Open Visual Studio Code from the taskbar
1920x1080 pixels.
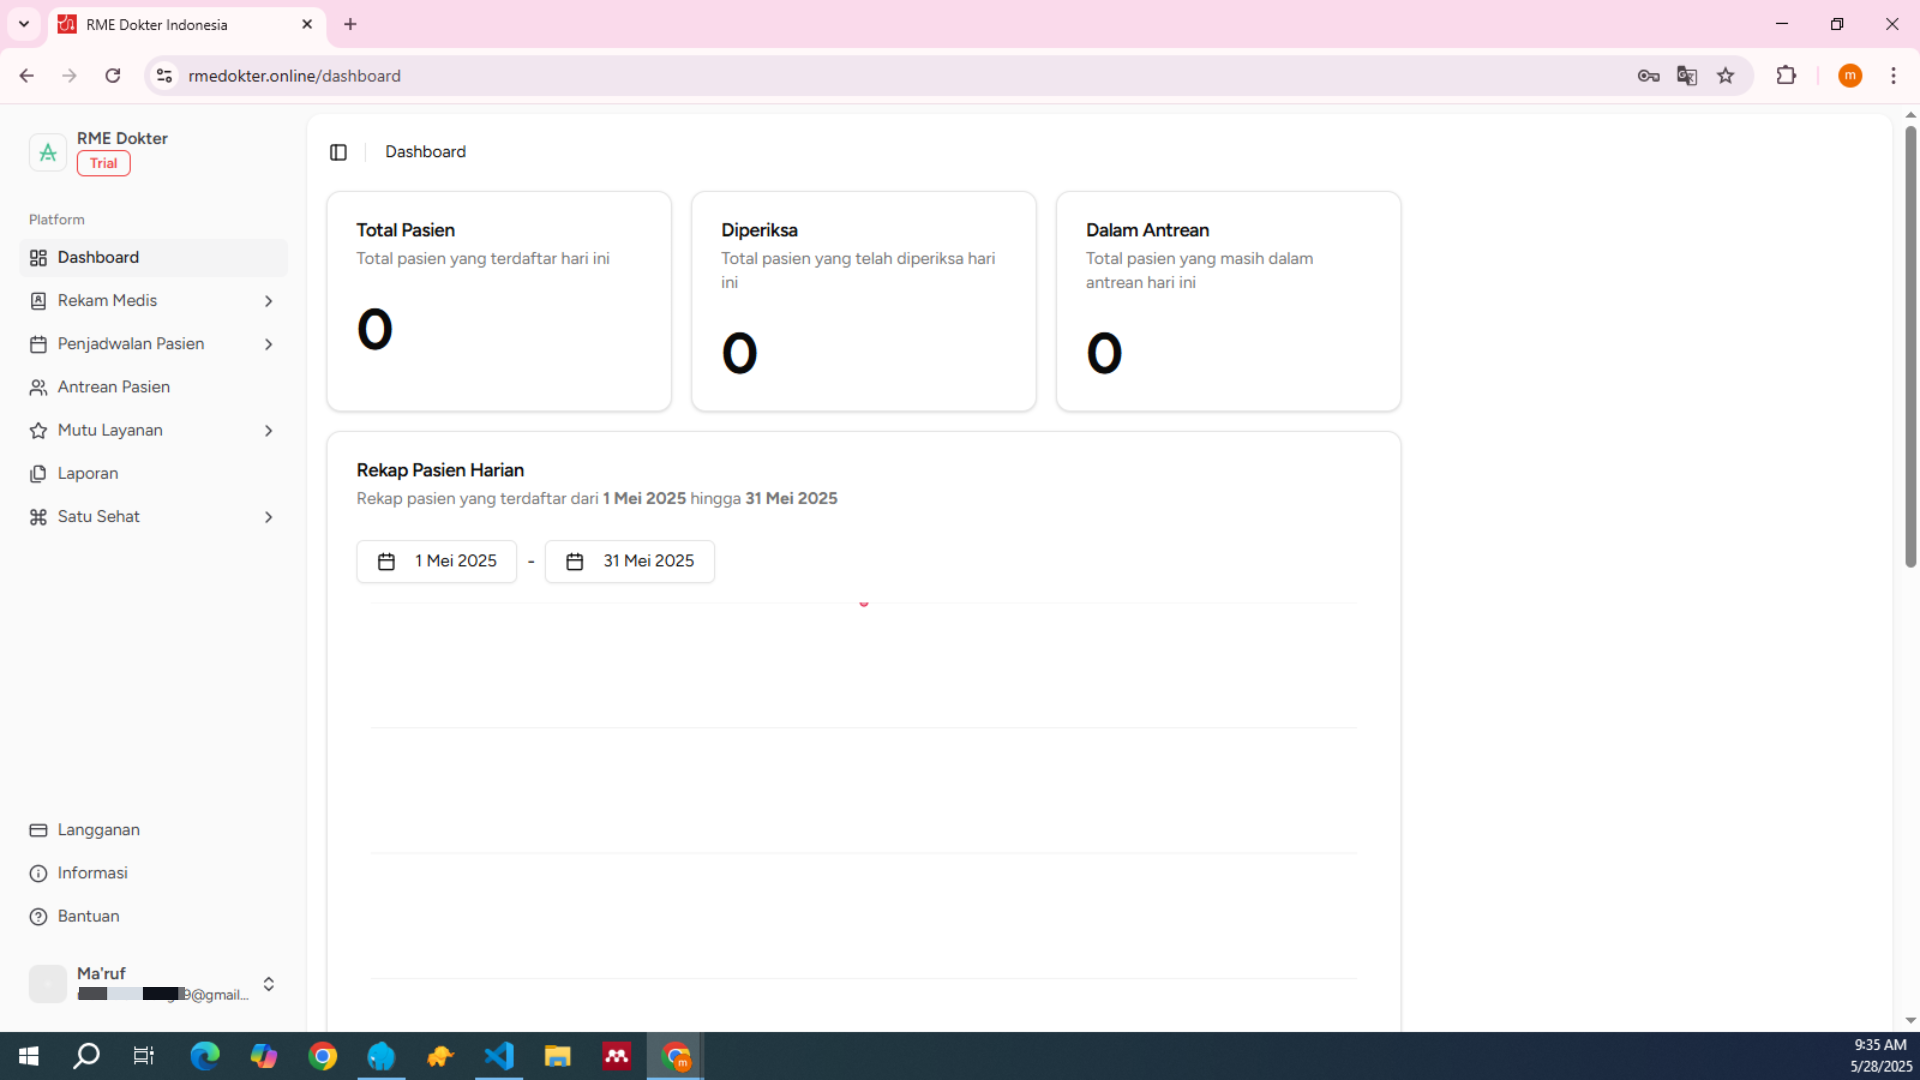tap(499, 1056)
